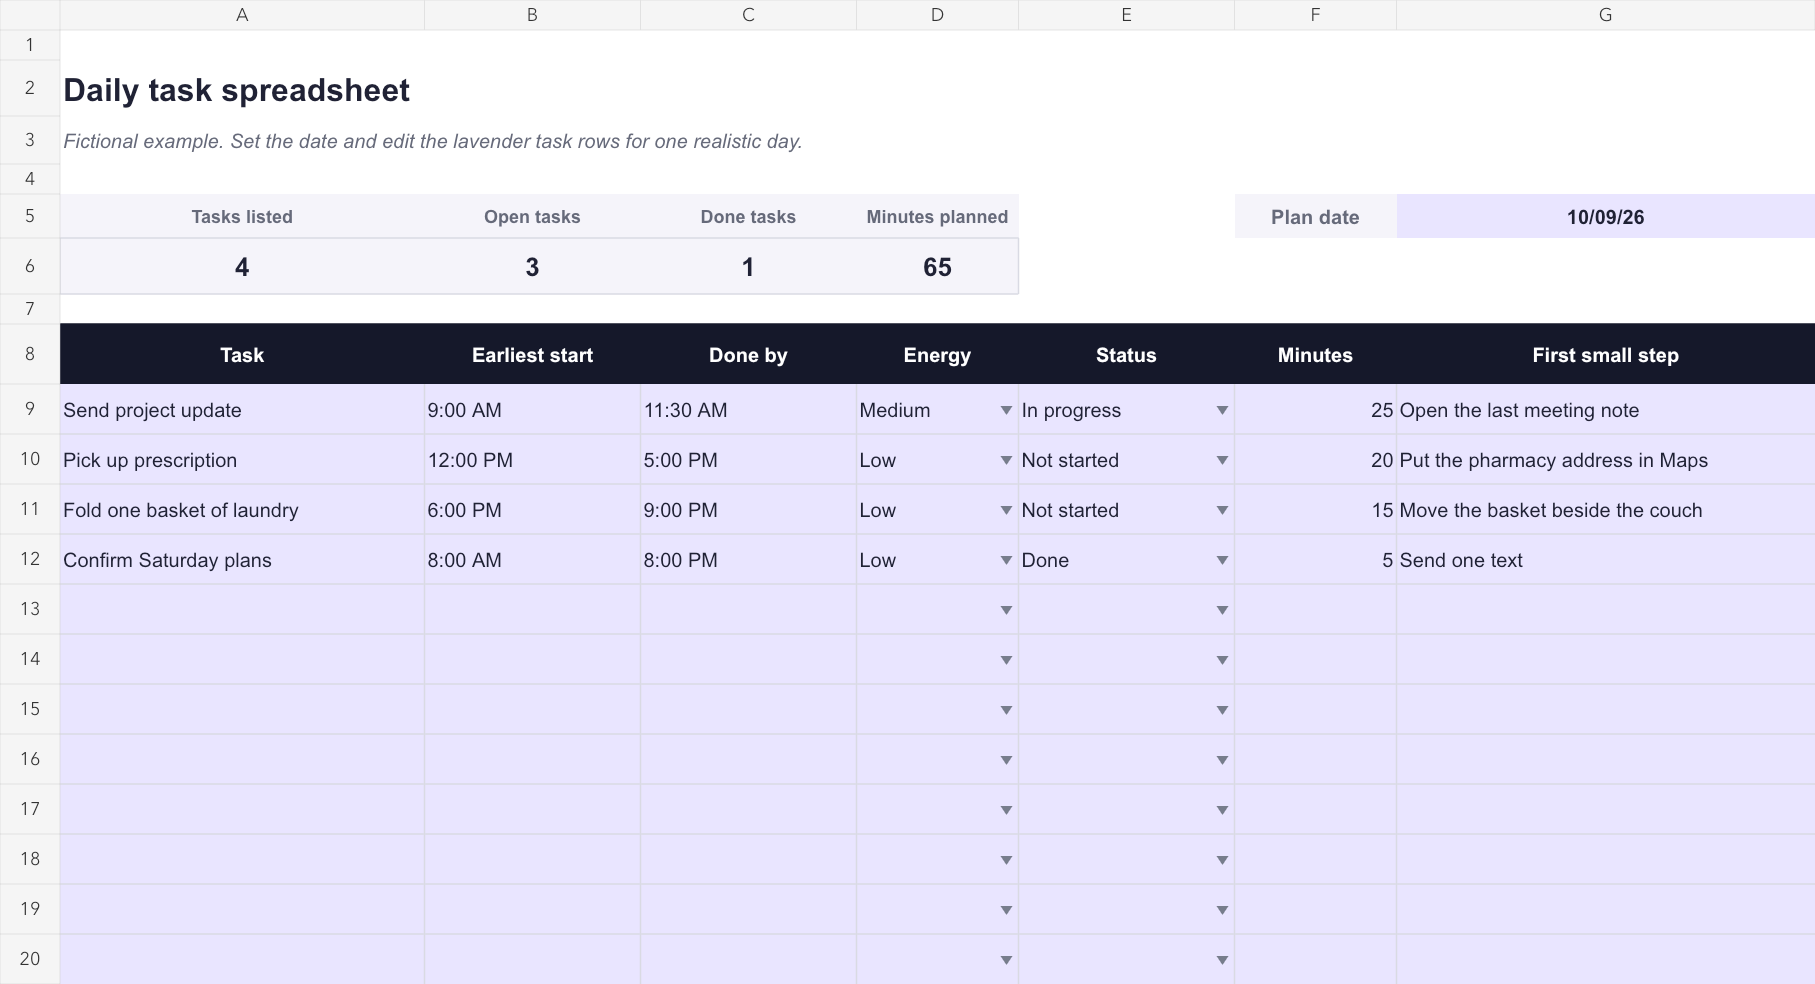Click the 9:00 AM earliest start cell

[532, 410]
